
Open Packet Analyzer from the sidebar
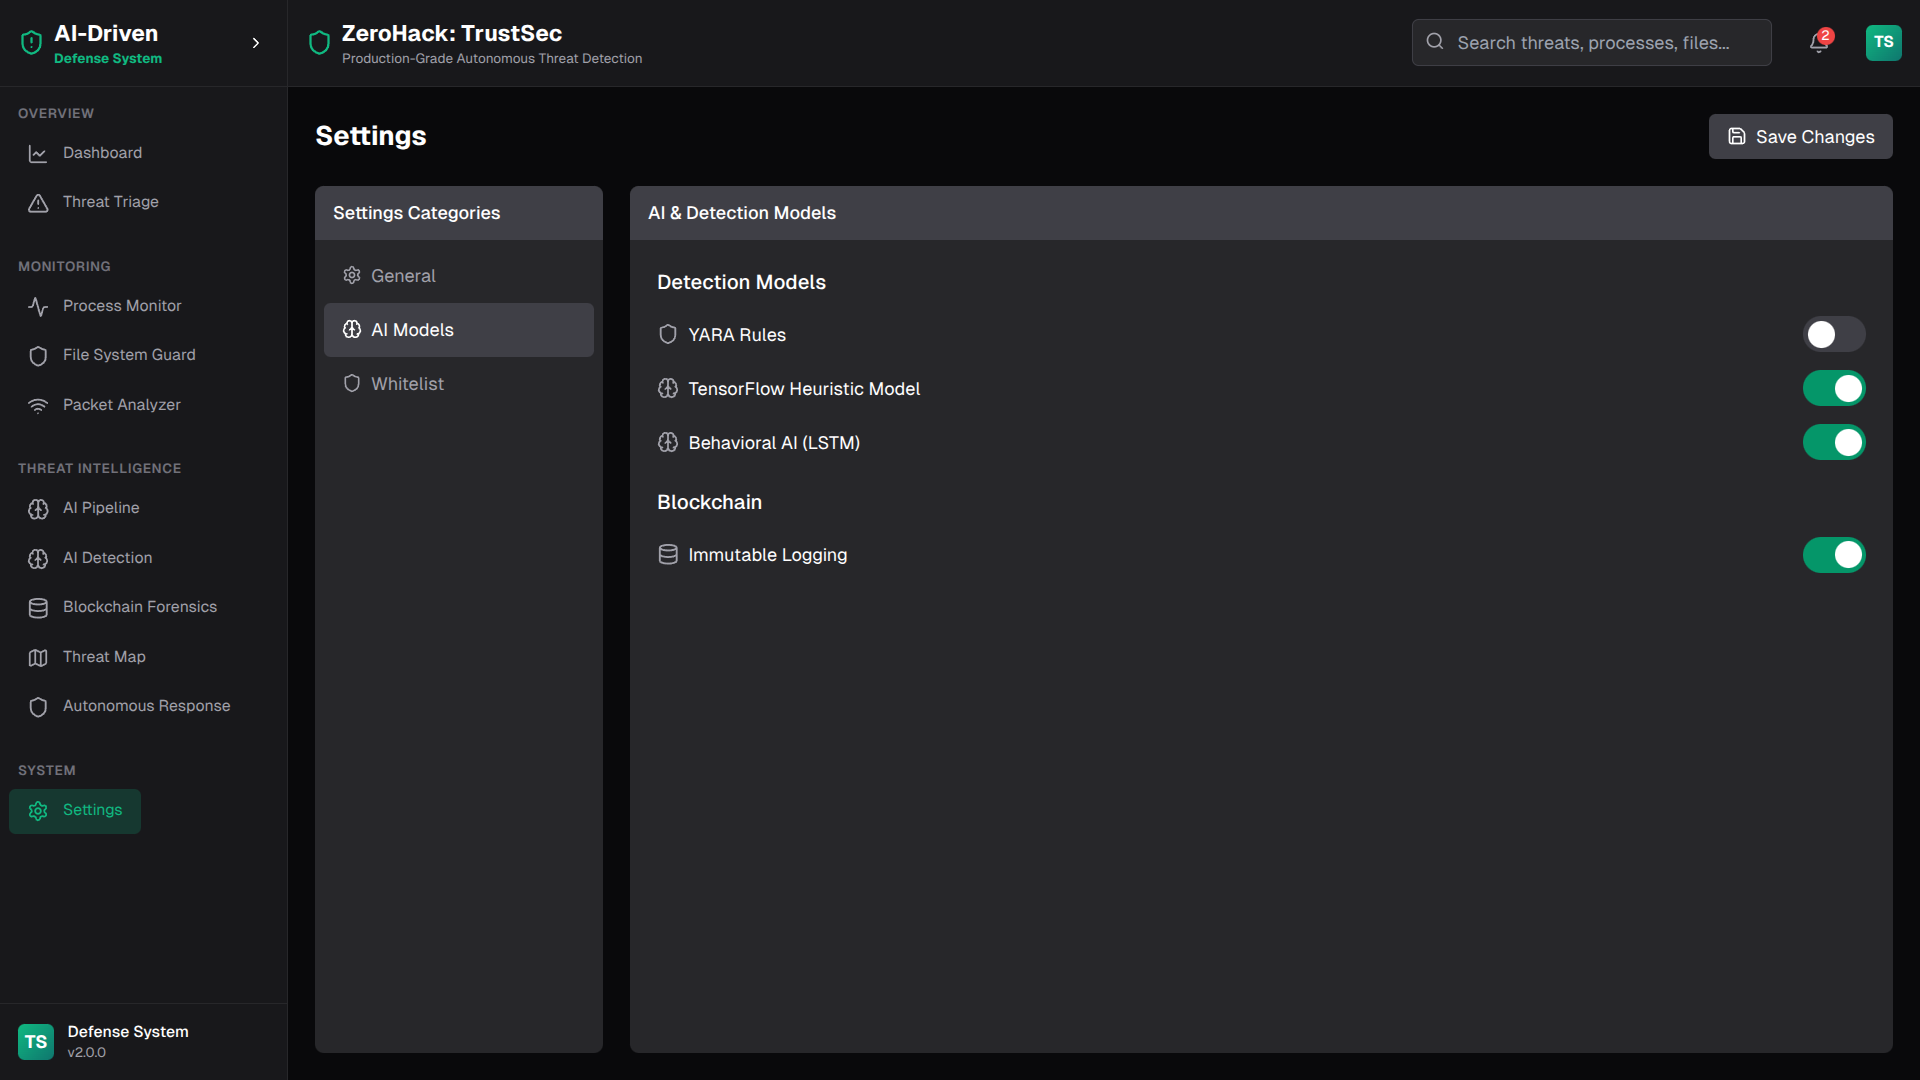click(x=121, y=405)
